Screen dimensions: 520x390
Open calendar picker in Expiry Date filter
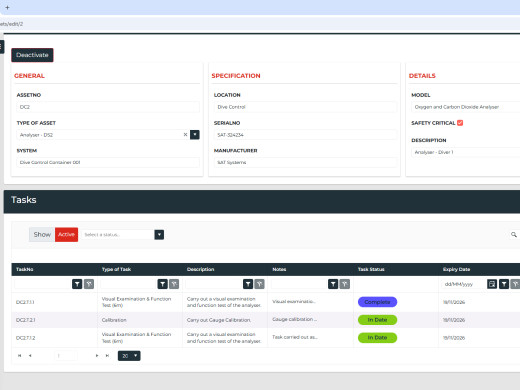point(492,284)
